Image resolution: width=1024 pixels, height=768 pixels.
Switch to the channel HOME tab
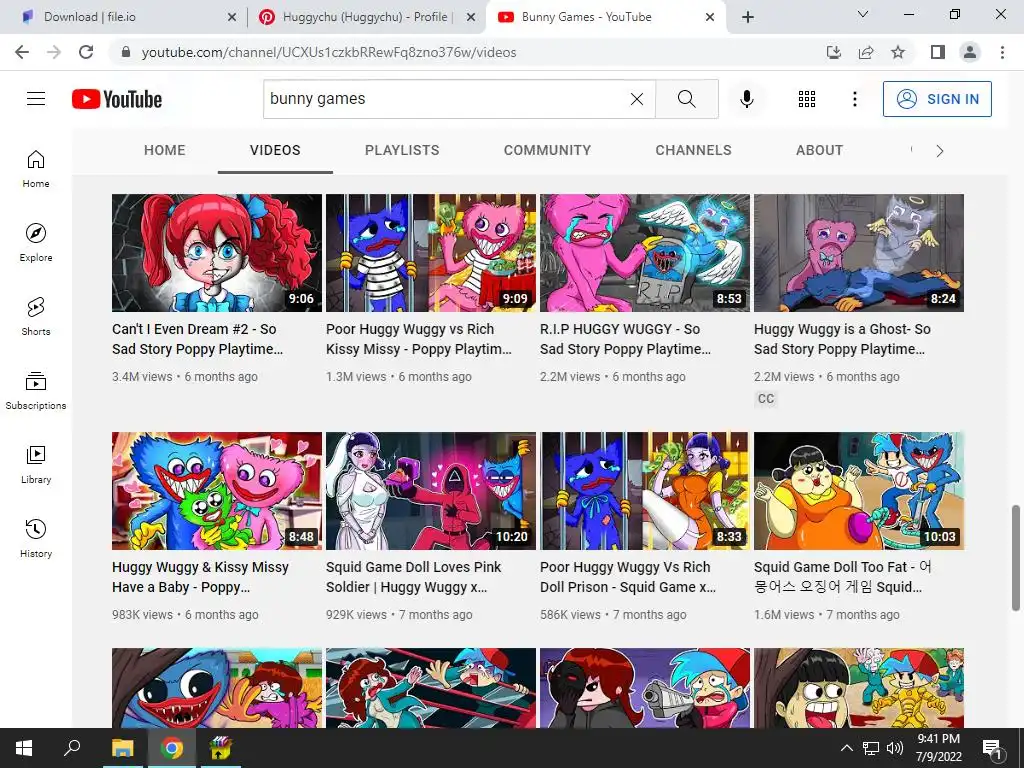165,150
